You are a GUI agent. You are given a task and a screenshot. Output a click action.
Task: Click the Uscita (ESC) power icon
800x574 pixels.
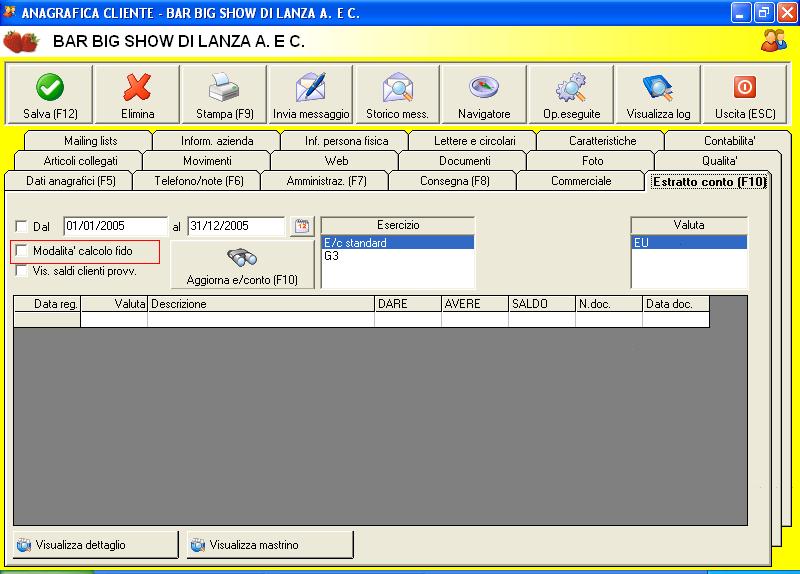click(744, 87)
